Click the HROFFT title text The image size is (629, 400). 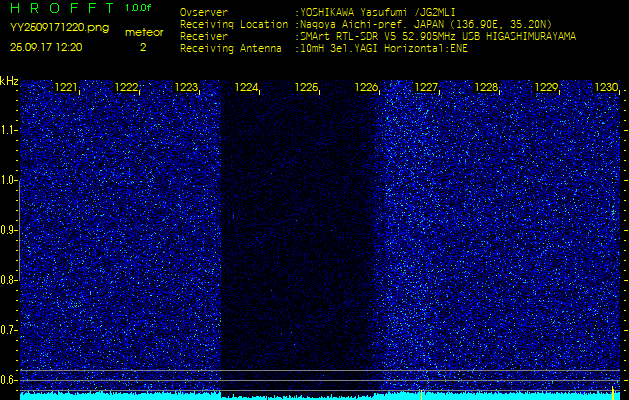pos(63,8)
